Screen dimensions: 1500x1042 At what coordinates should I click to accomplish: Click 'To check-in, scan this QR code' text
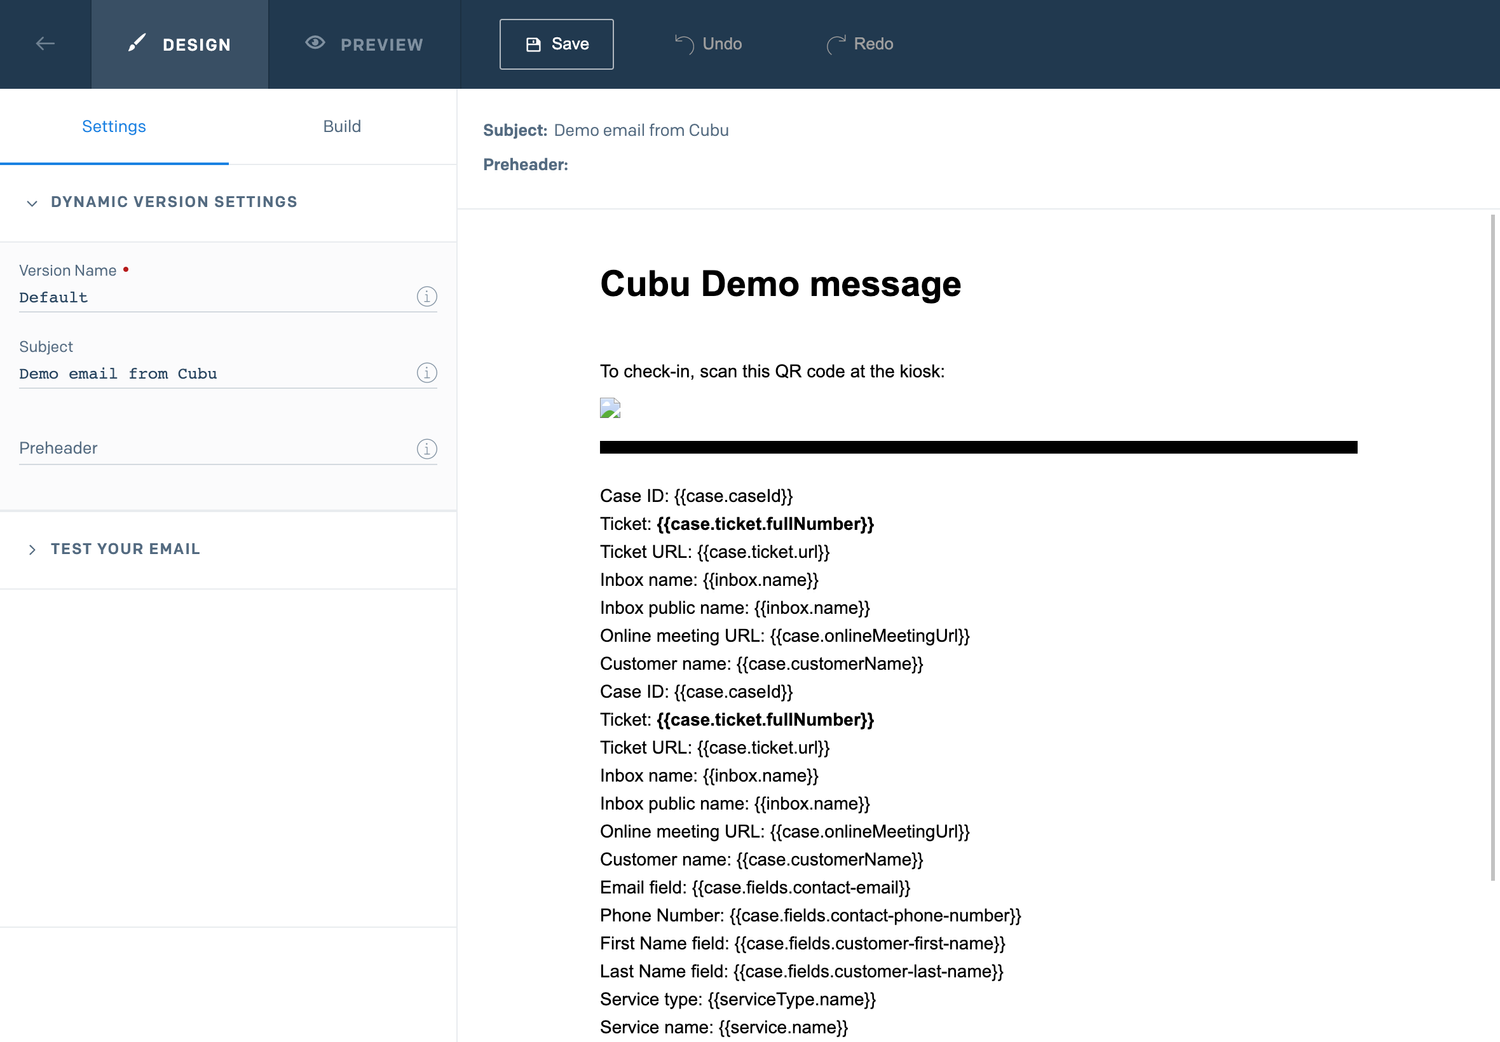click(x=772, y=371)
